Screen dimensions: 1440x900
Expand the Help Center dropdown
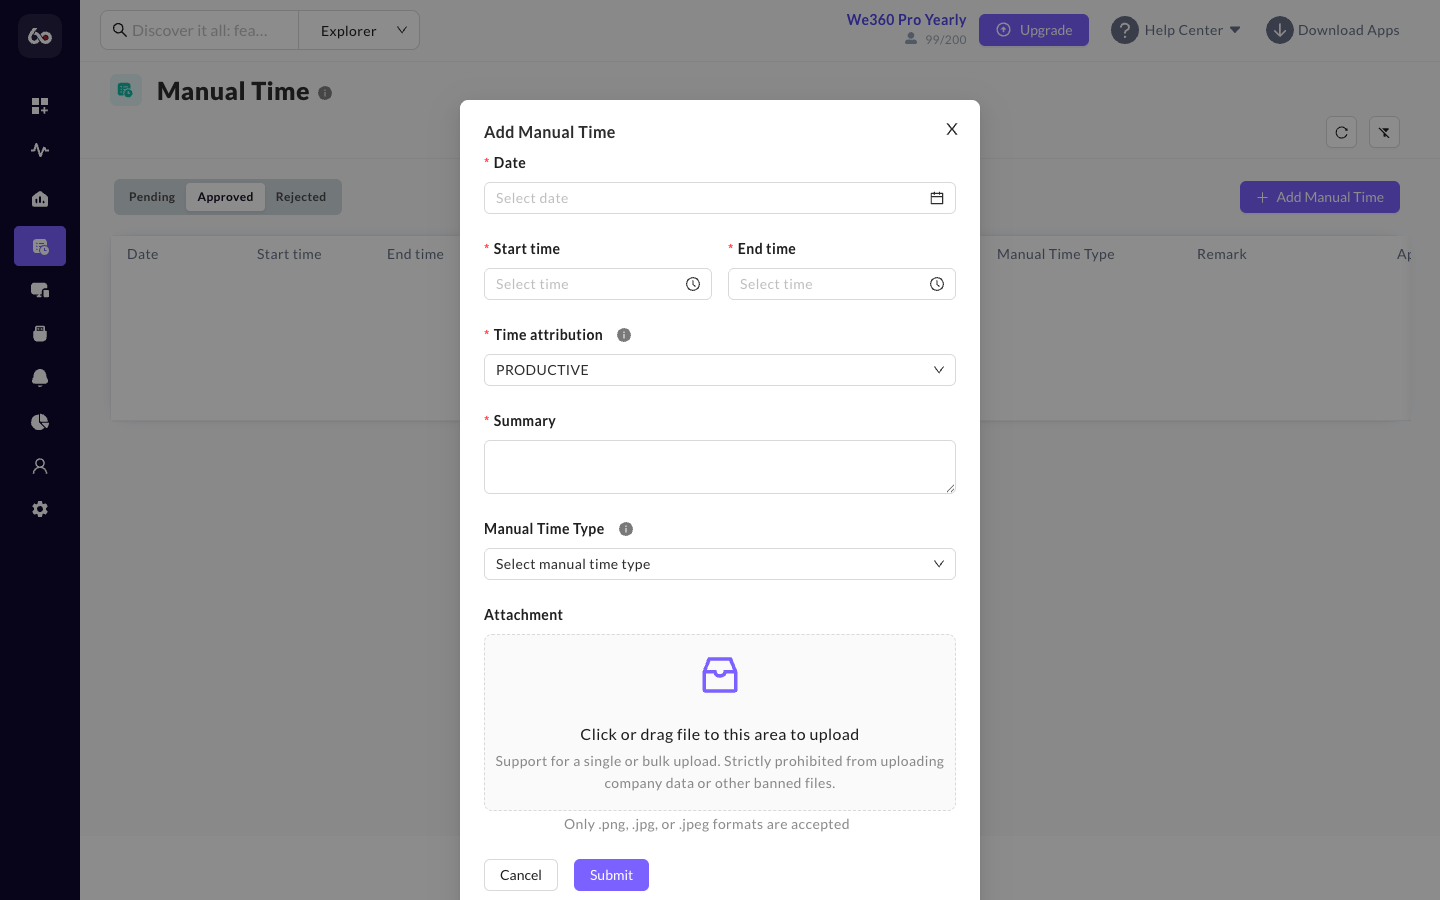coord(1177,30)
